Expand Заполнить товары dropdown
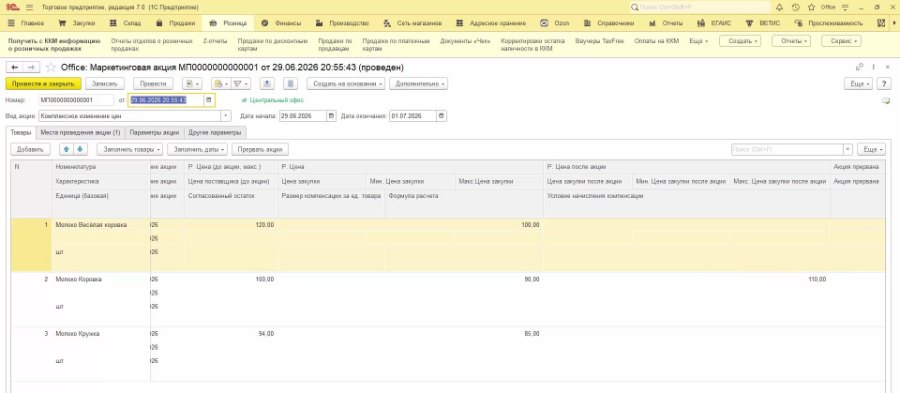Screen dimensions: 900x393 click(x=130, y=149)
